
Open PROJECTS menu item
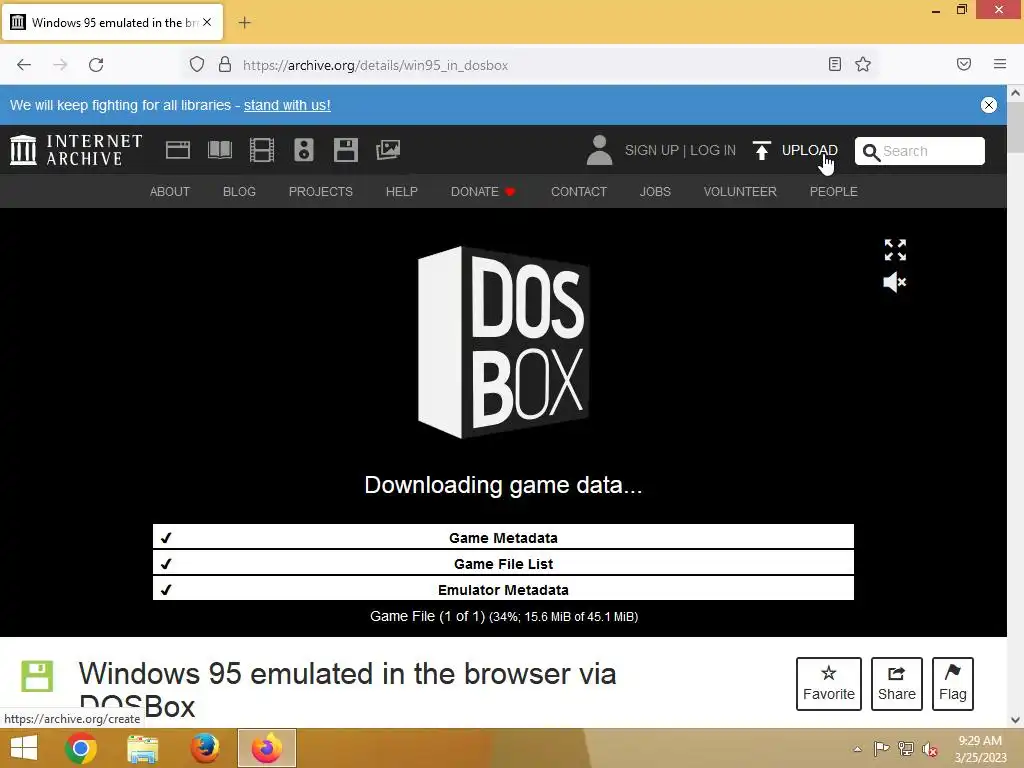321,191
